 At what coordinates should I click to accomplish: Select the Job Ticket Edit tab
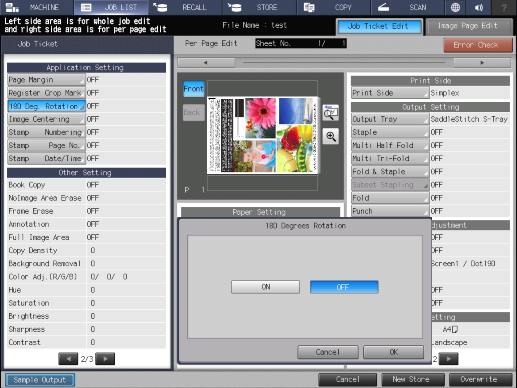point(379,27)
